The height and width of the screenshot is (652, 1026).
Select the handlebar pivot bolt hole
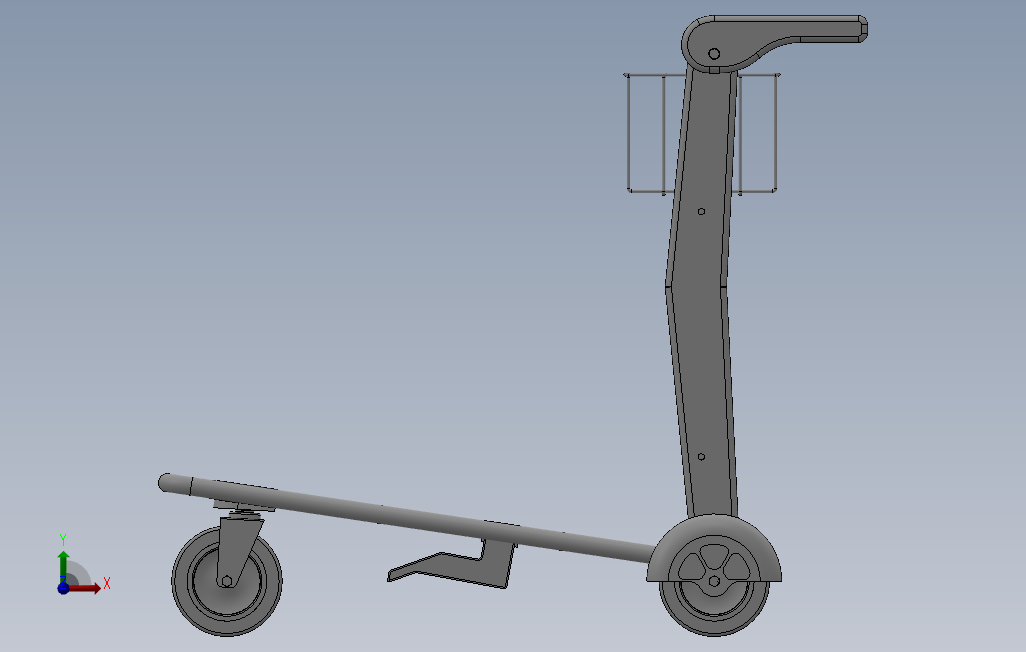[x=714, y=54]
